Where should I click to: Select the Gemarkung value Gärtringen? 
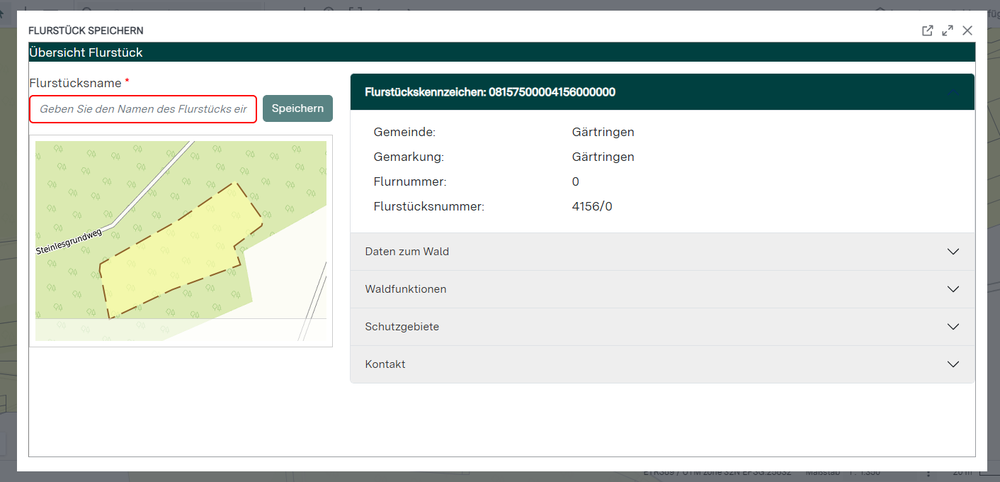pos(603,157)
